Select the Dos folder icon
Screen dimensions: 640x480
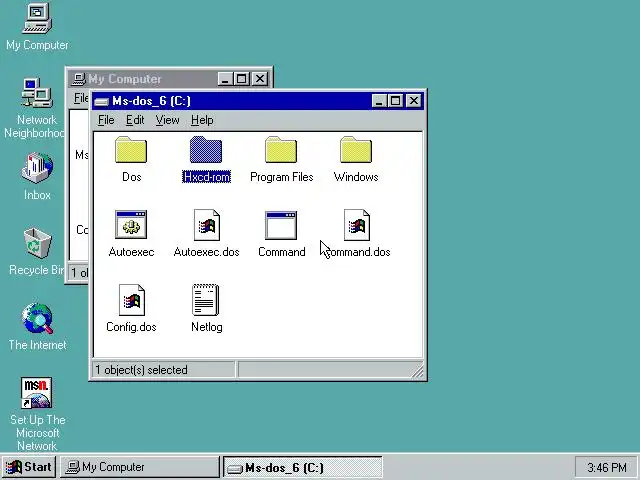point(131,149)
